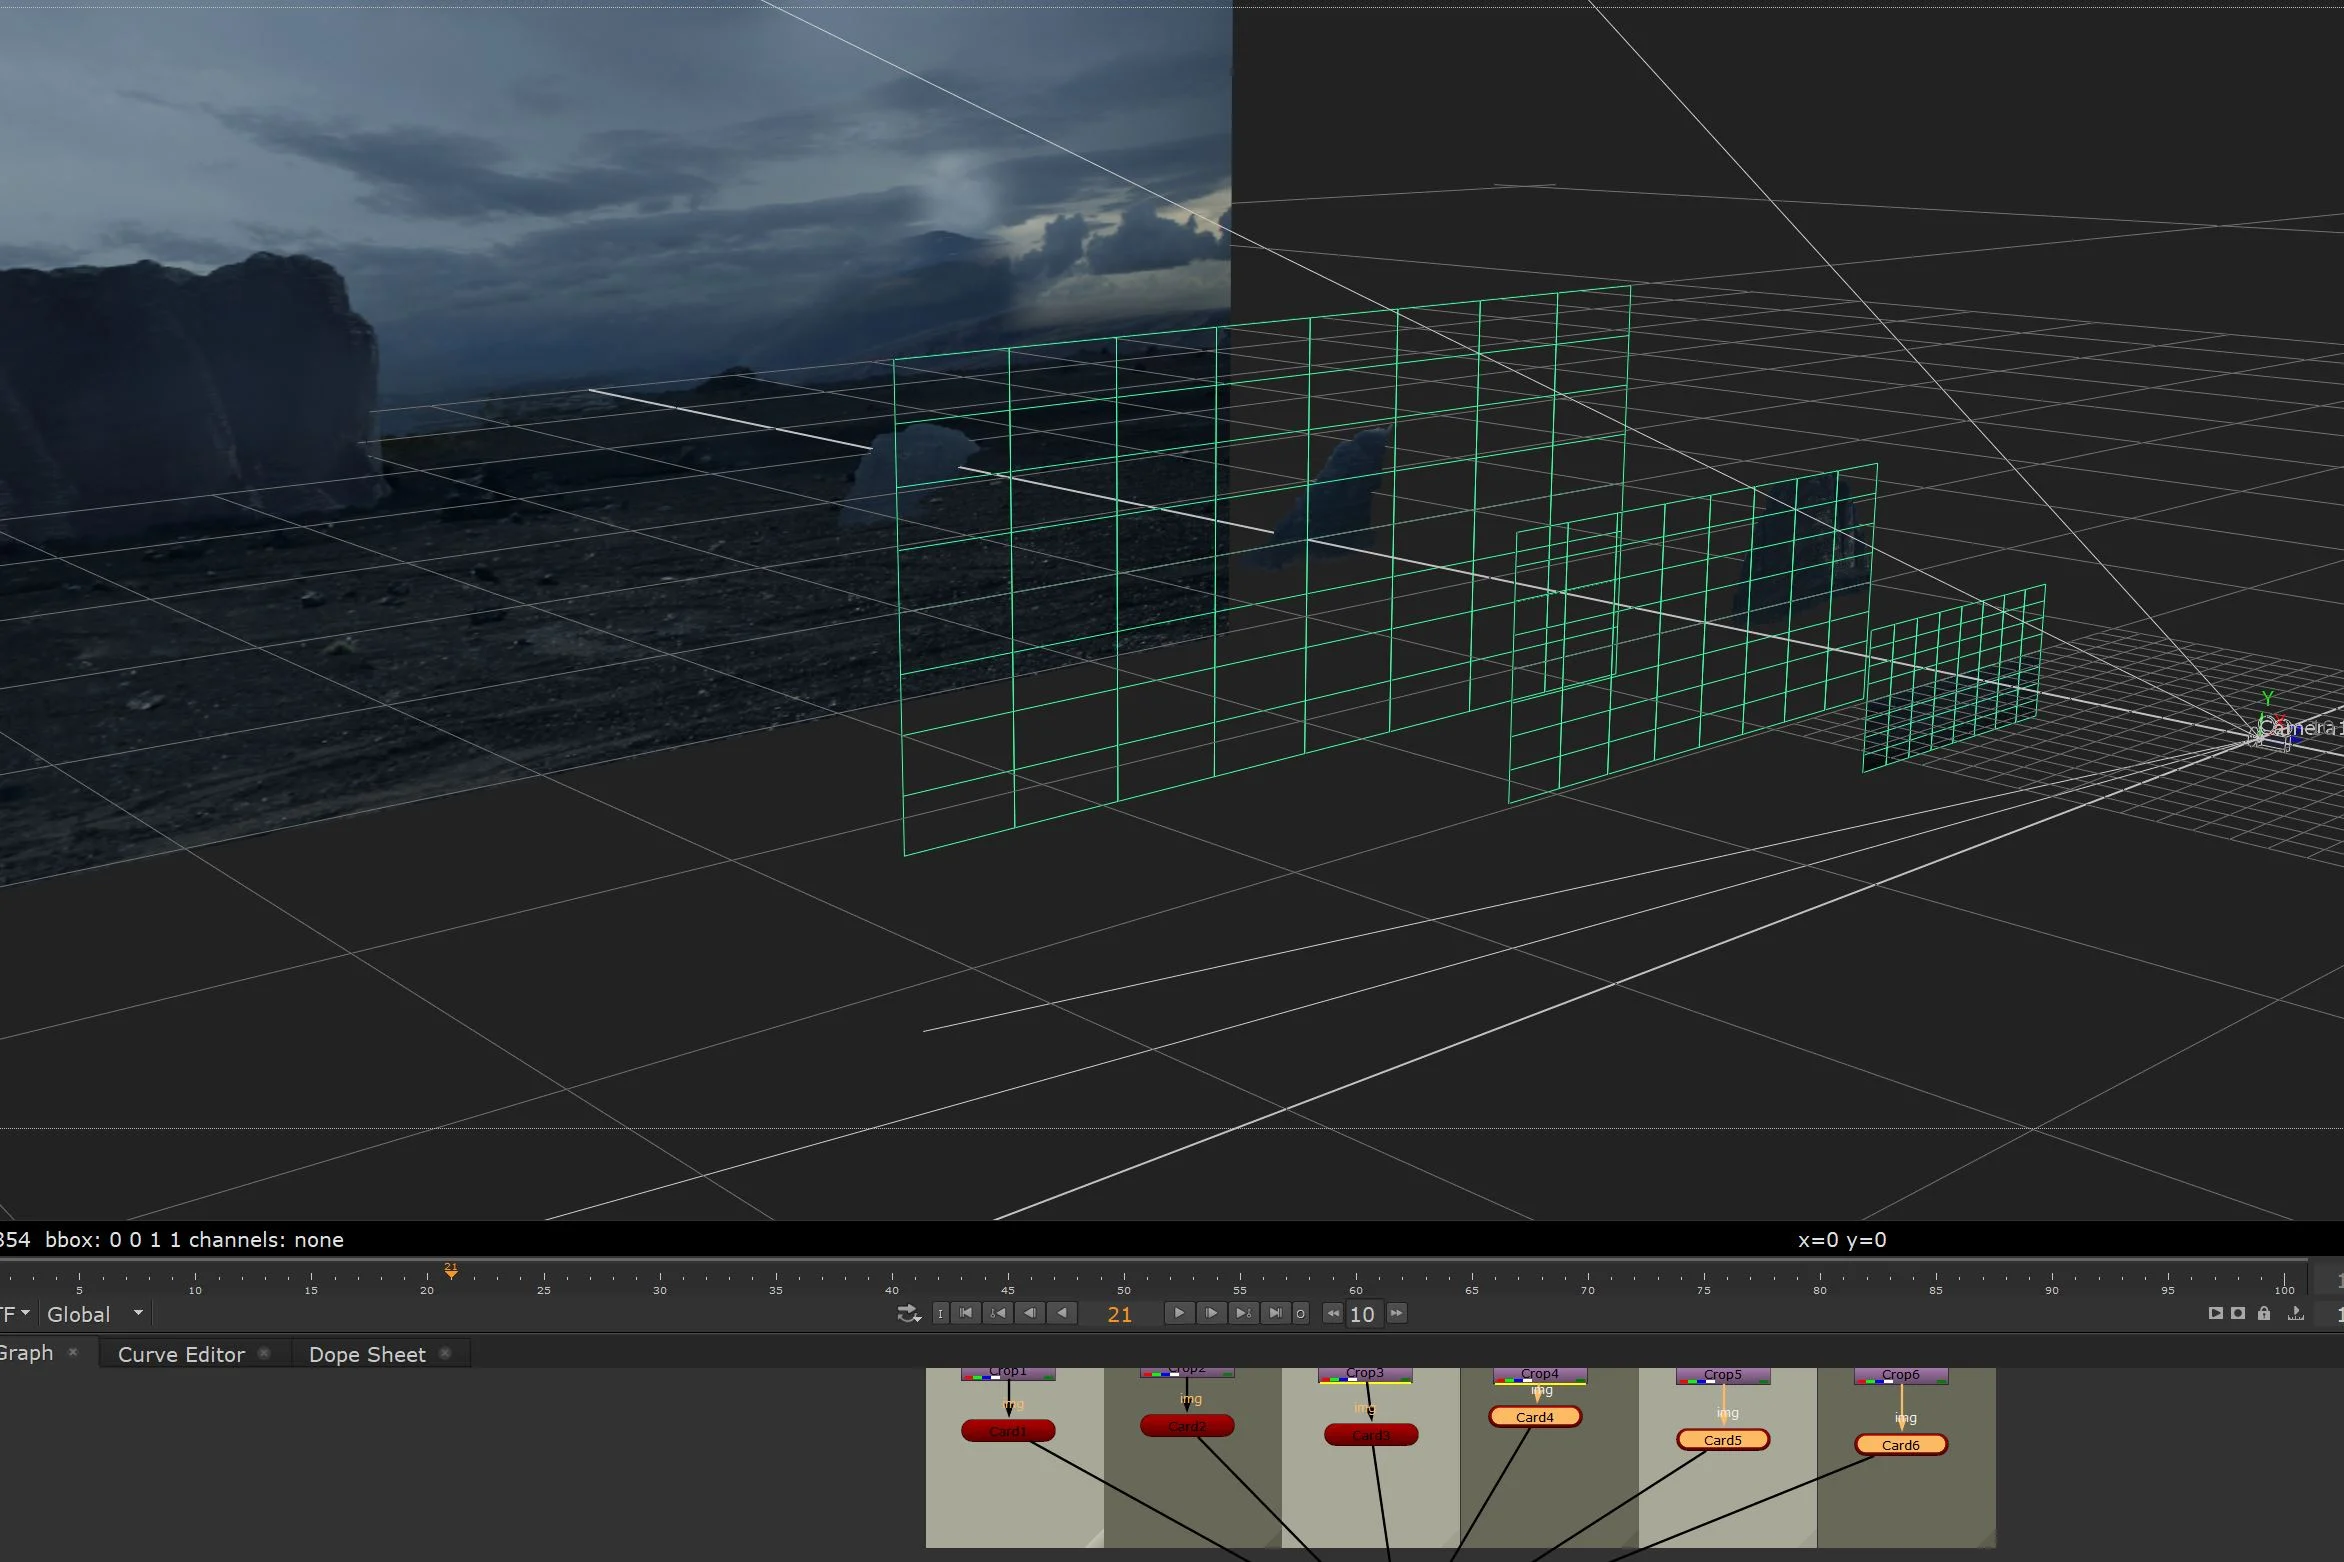Switch to the Dope Sheet tab
Screen dimensions: 2344x1562
click(367, 1354)
